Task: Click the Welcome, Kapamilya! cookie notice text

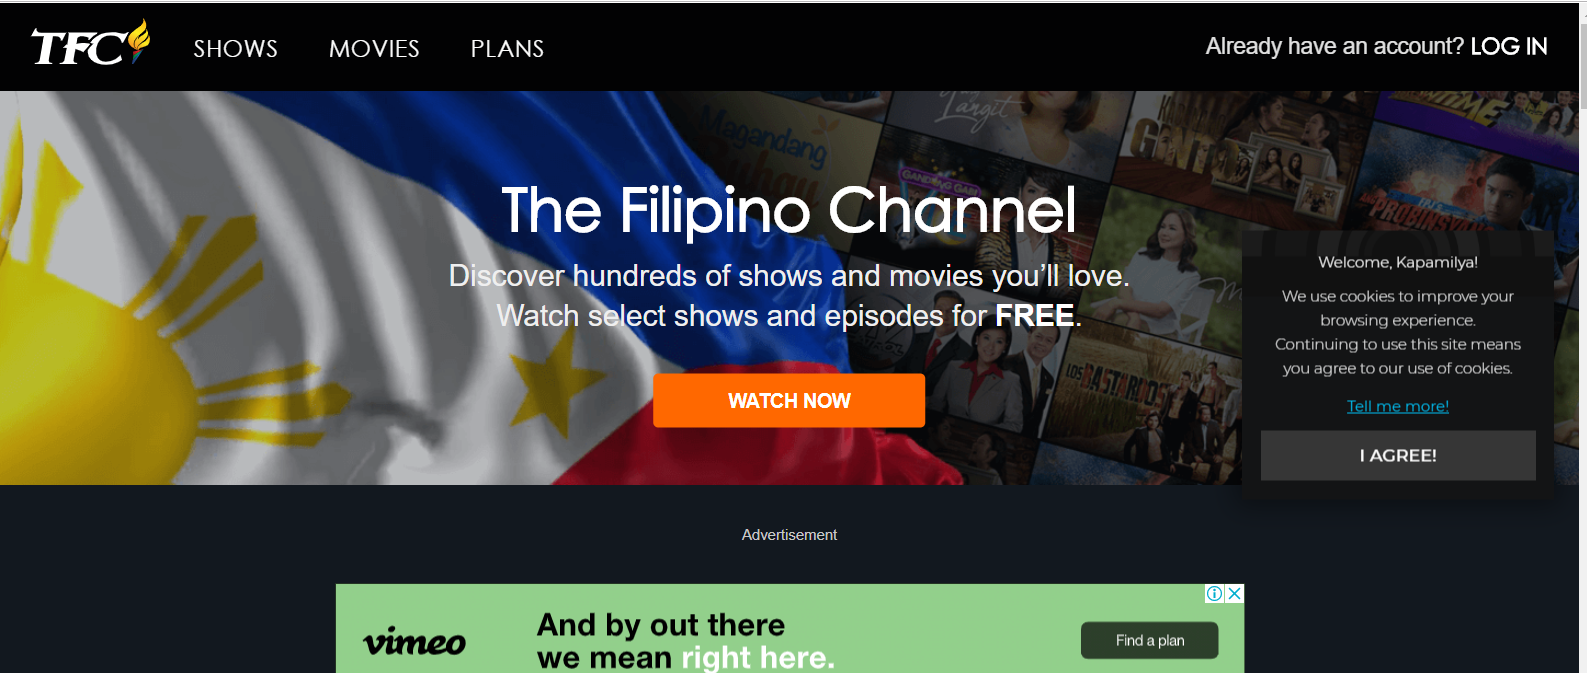Action: pos(1398,262)
